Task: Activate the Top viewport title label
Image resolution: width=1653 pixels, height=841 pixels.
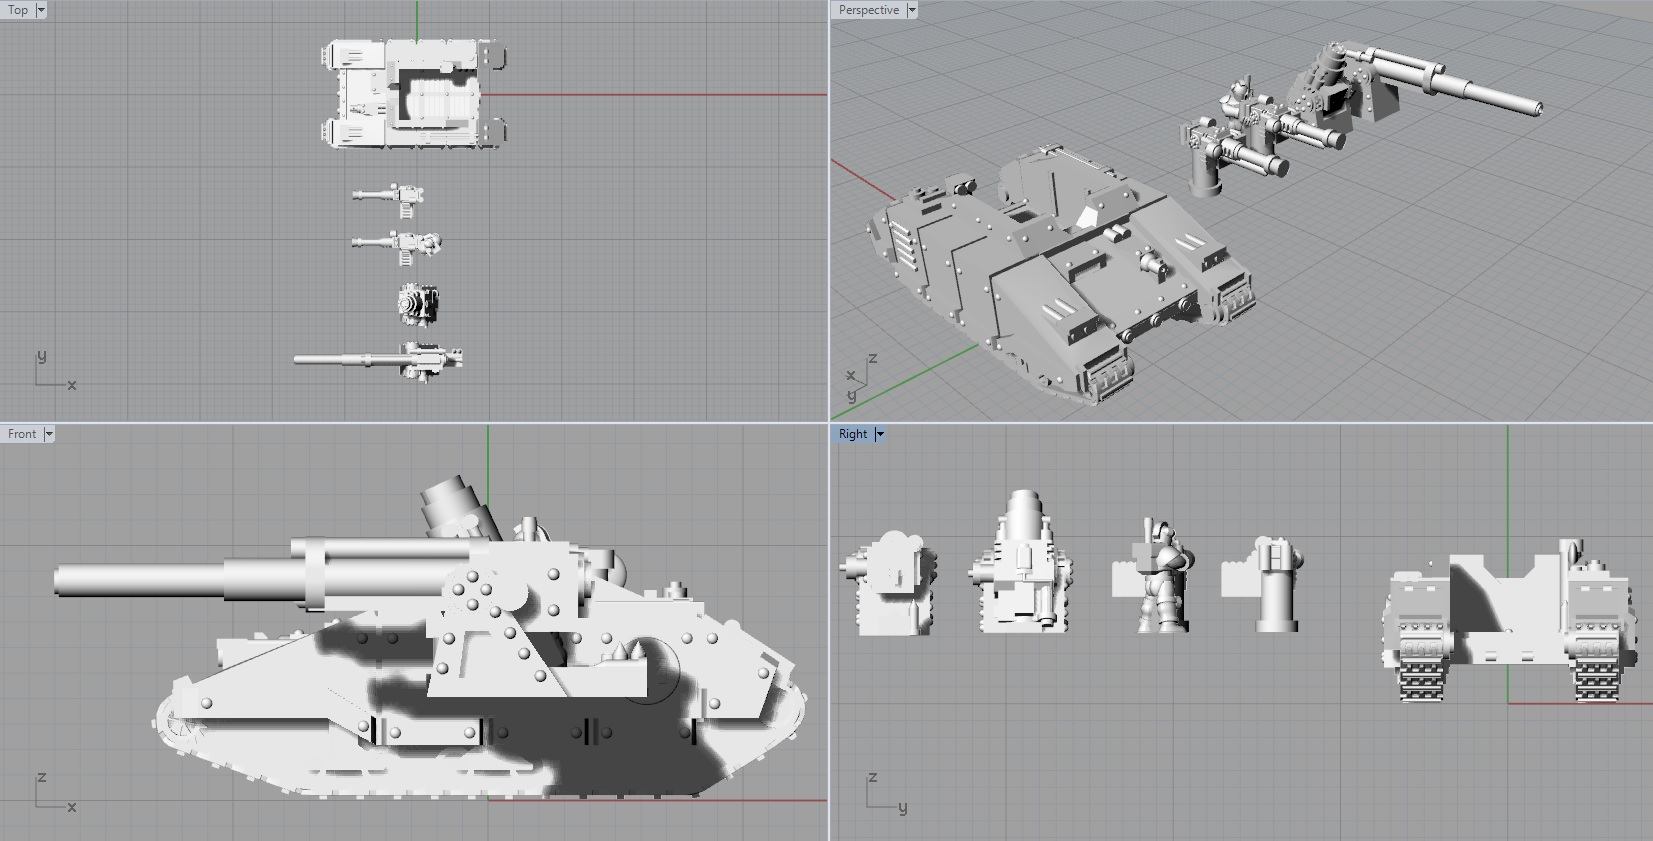Action: point(18,10)
